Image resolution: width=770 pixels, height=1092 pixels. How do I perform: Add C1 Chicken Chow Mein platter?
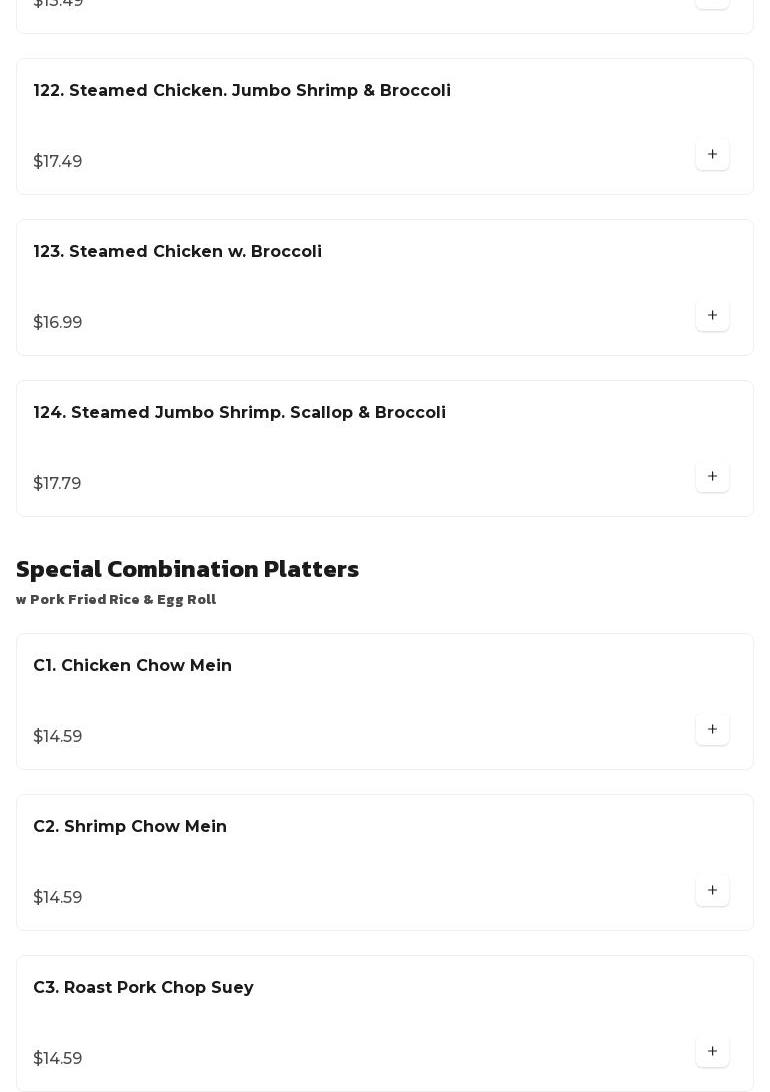point(712,730)
